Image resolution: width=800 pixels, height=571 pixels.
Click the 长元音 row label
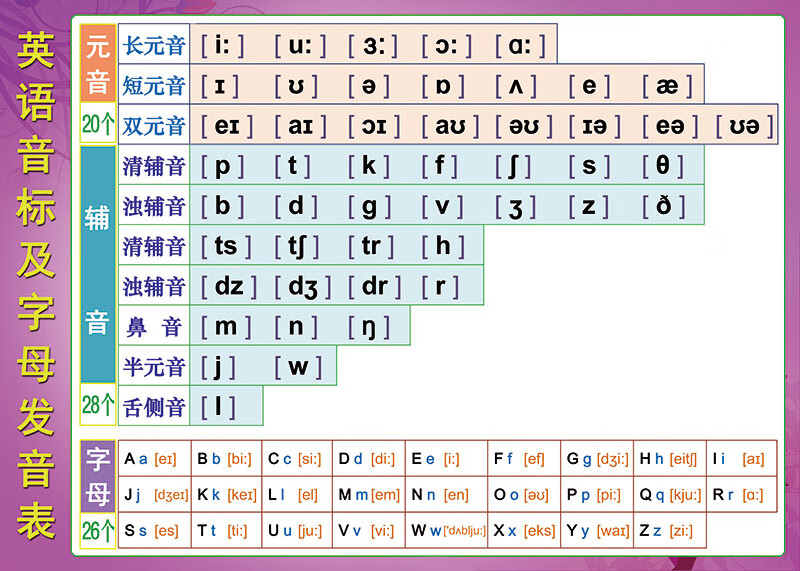(154, 46)
